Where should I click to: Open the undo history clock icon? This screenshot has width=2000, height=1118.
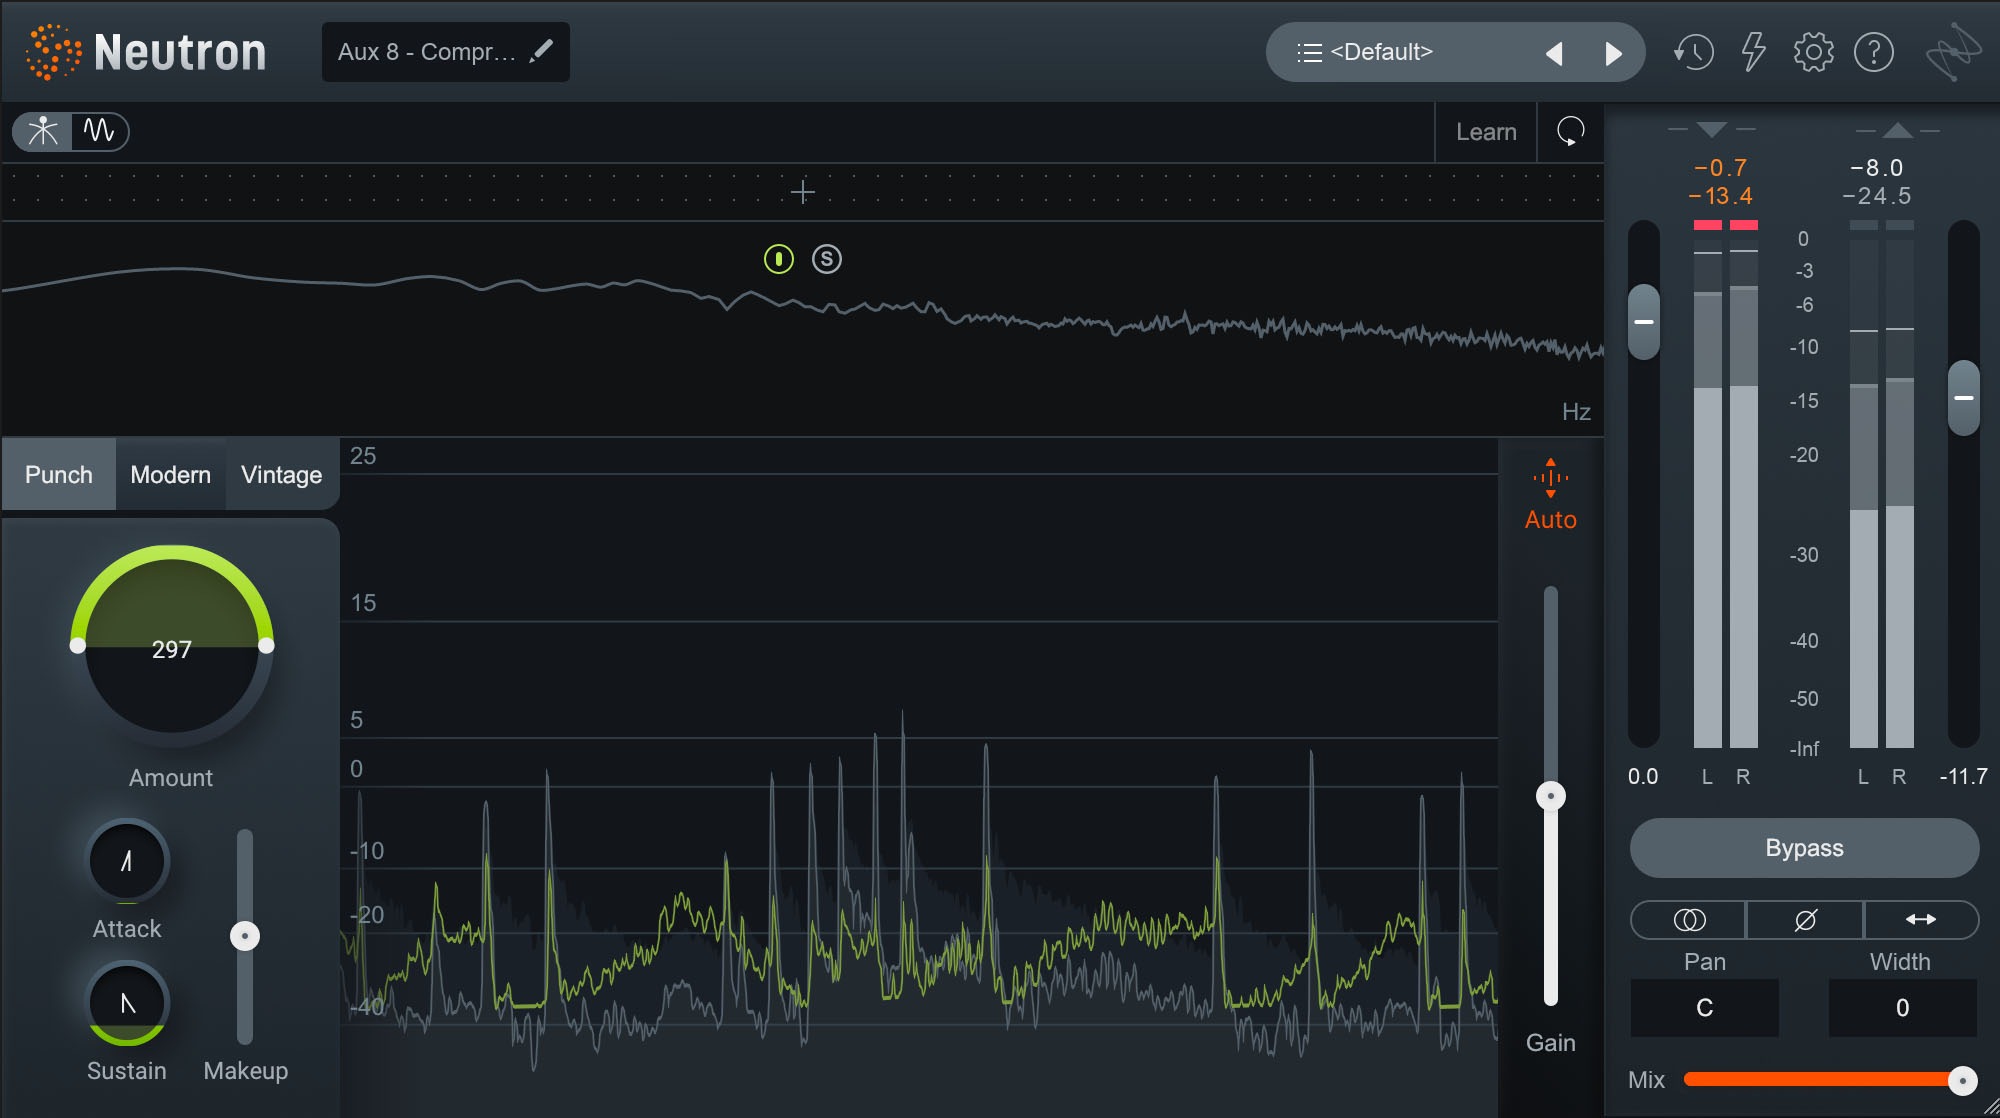point(1693,52)
